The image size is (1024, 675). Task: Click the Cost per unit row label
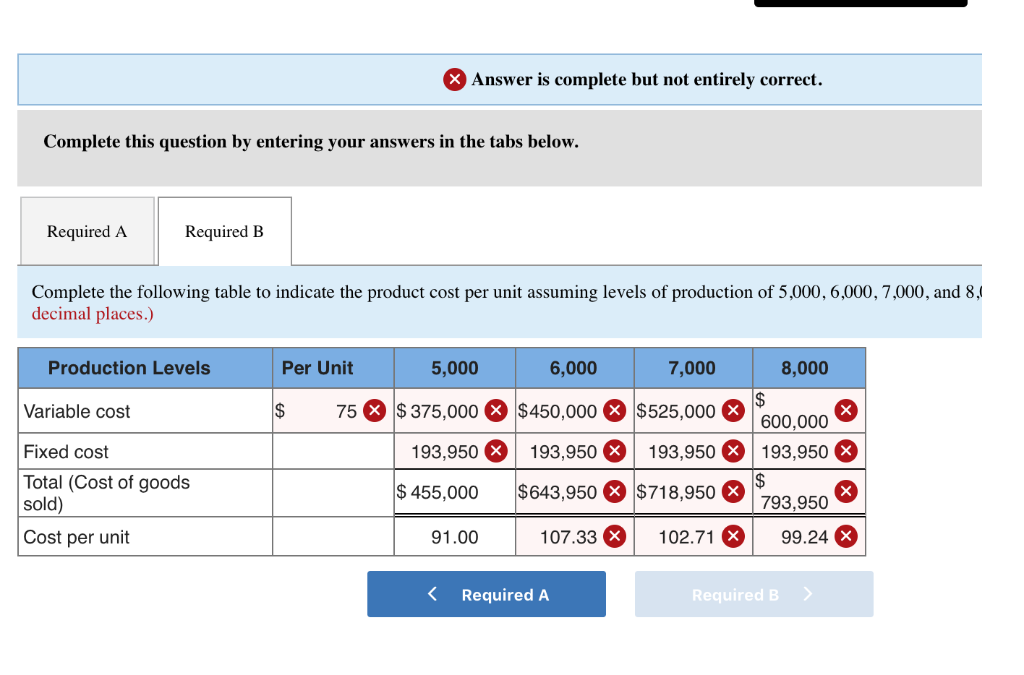76,537
